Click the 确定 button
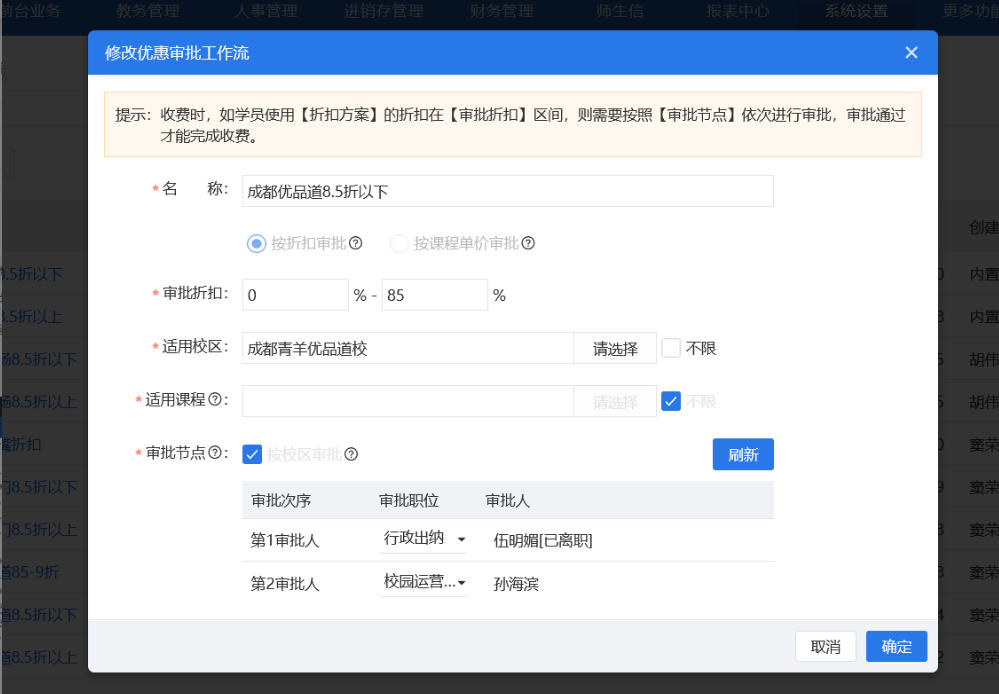Screen dimensions: 999x694 896,647
